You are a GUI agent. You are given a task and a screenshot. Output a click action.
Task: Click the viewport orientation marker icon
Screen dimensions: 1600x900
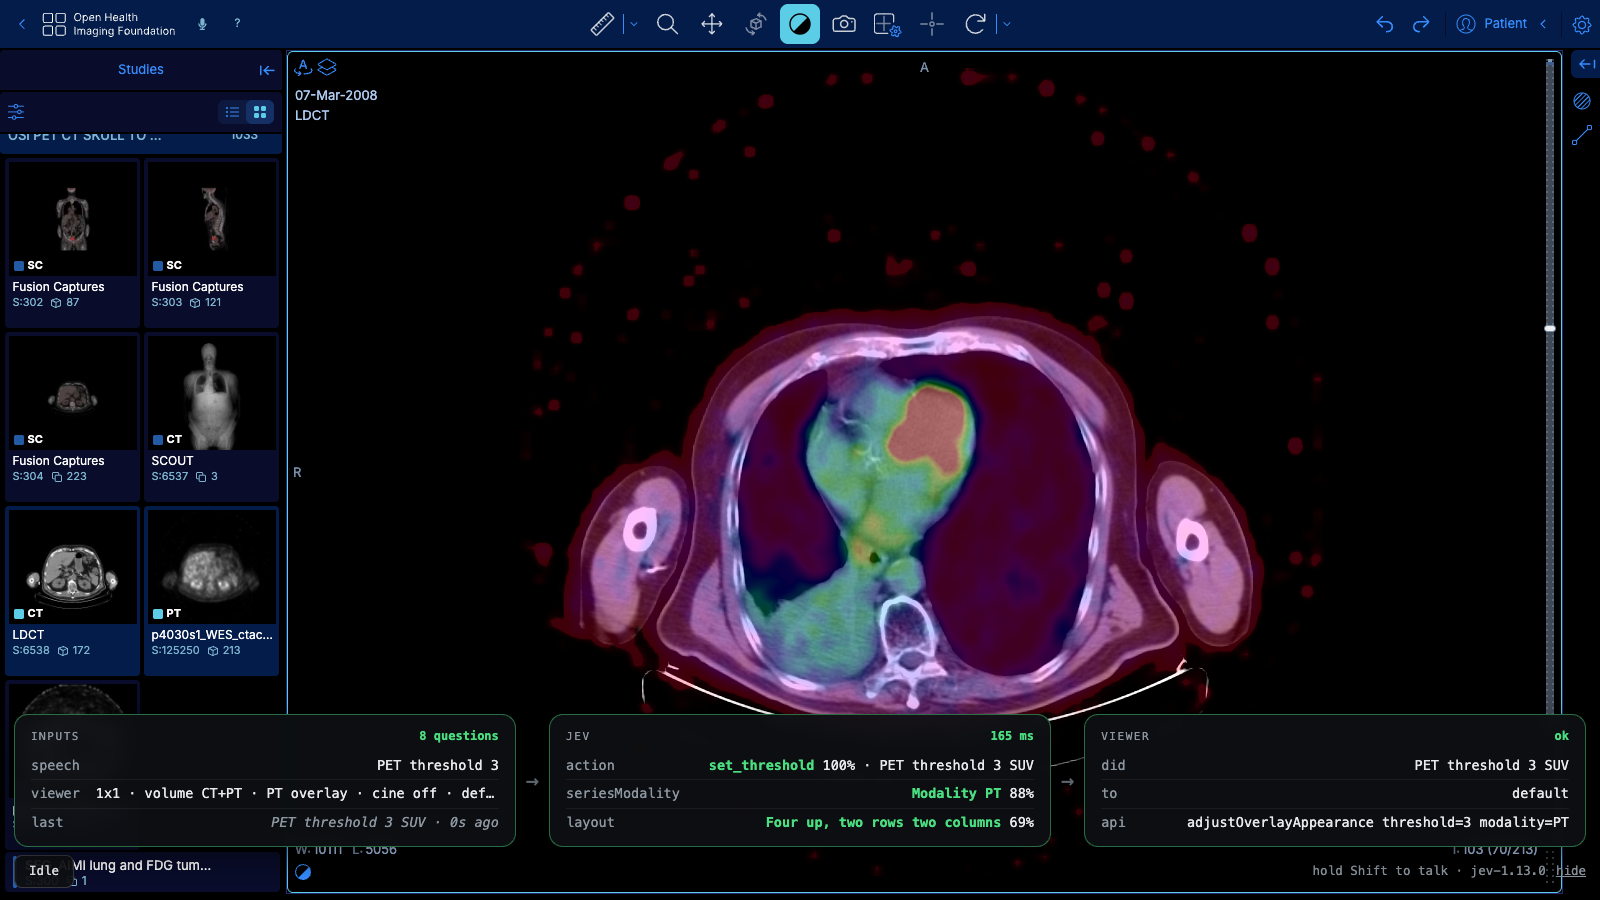[x=304, y=67]
